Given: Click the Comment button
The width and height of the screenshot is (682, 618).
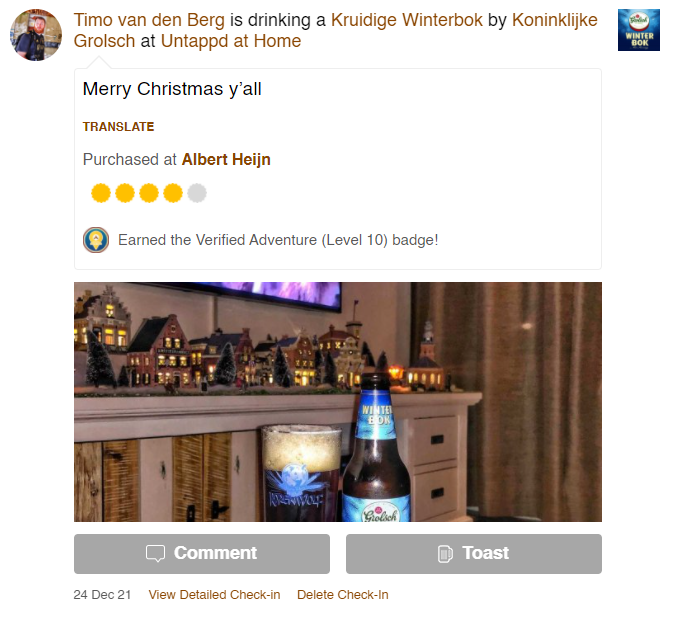Looking at the screenshot, I should (x=202, y=554).
